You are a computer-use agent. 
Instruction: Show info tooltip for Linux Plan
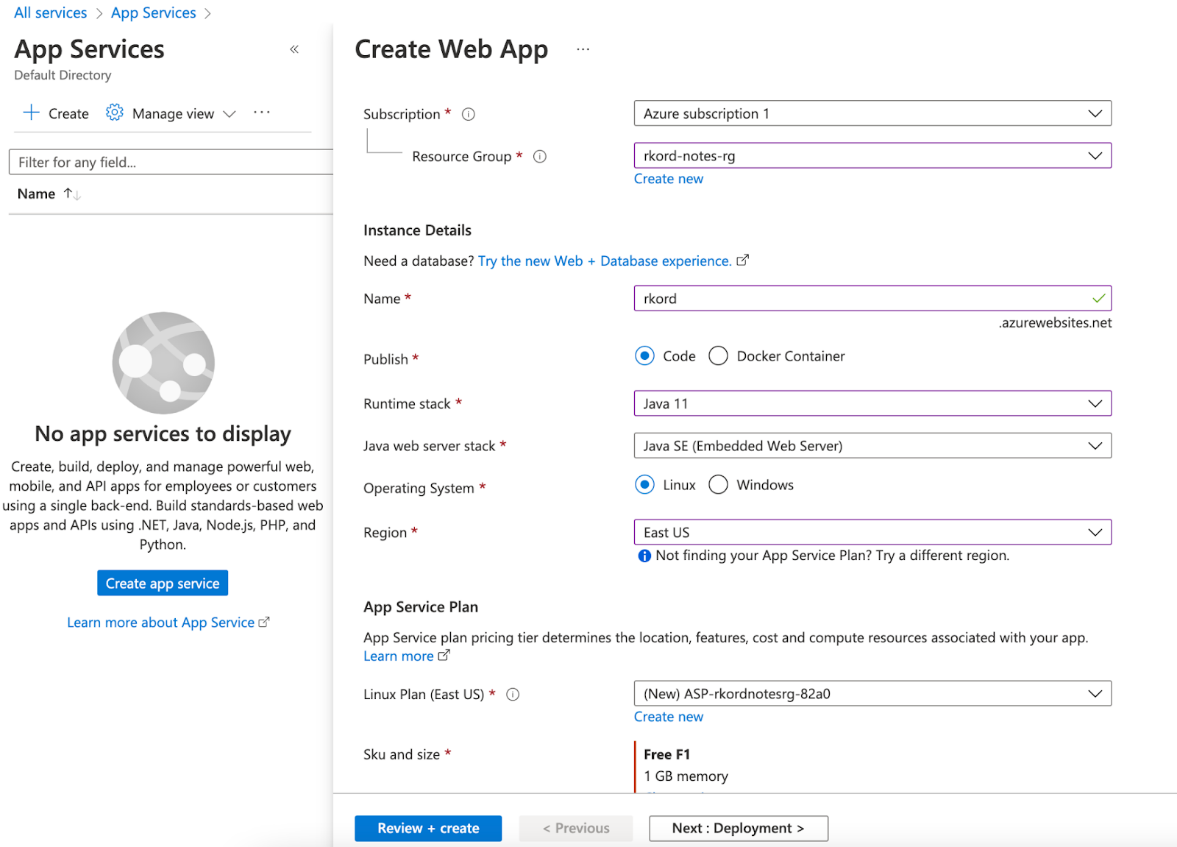(x=513, y=695)
